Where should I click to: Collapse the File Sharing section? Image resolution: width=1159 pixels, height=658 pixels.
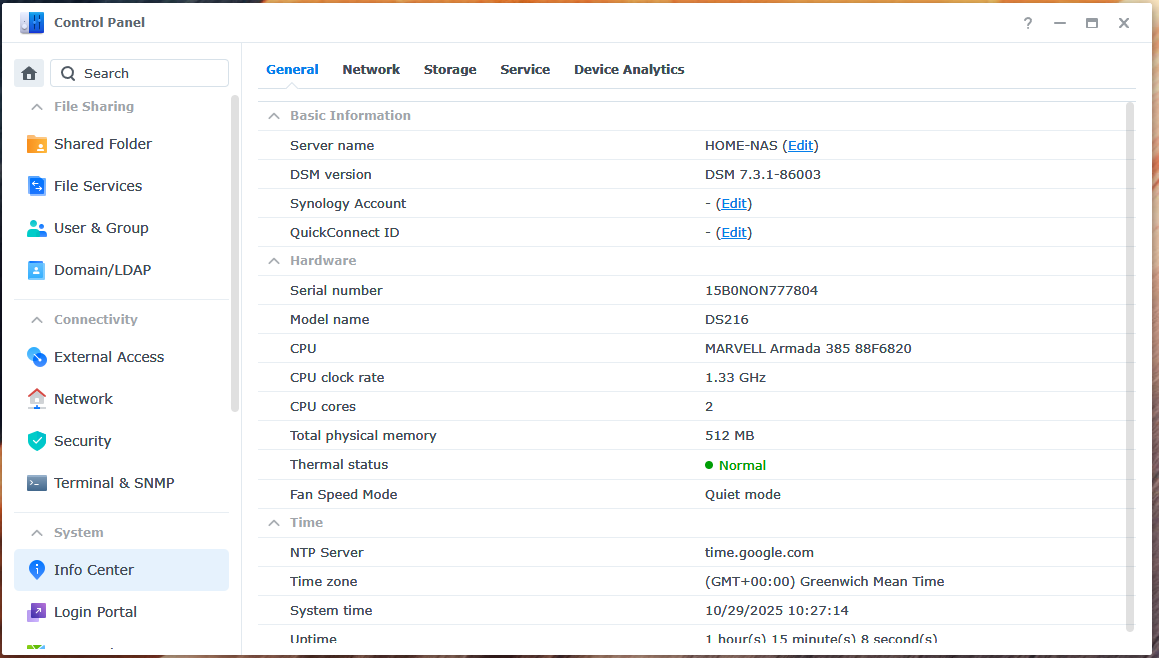(36, 107)
